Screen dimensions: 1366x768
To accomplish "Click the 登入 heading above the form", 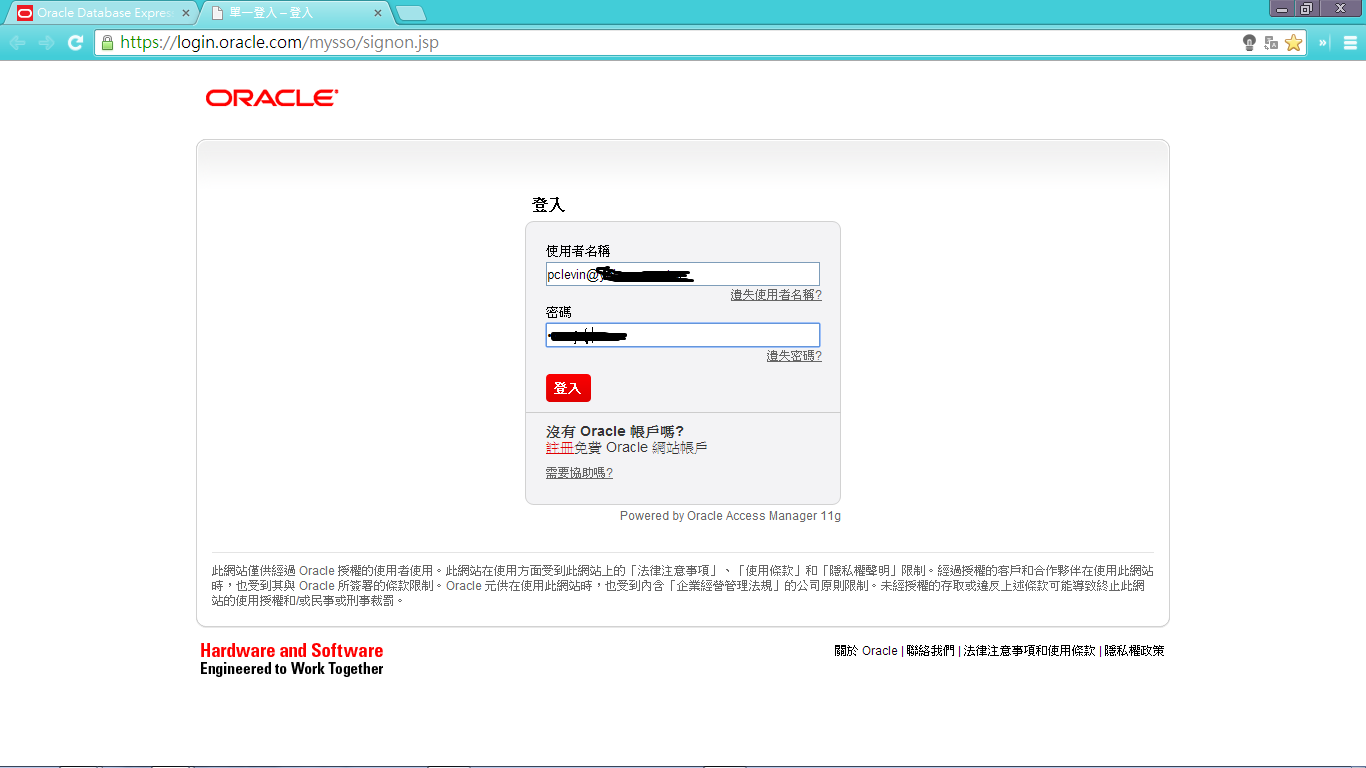I will click(548, 205).
